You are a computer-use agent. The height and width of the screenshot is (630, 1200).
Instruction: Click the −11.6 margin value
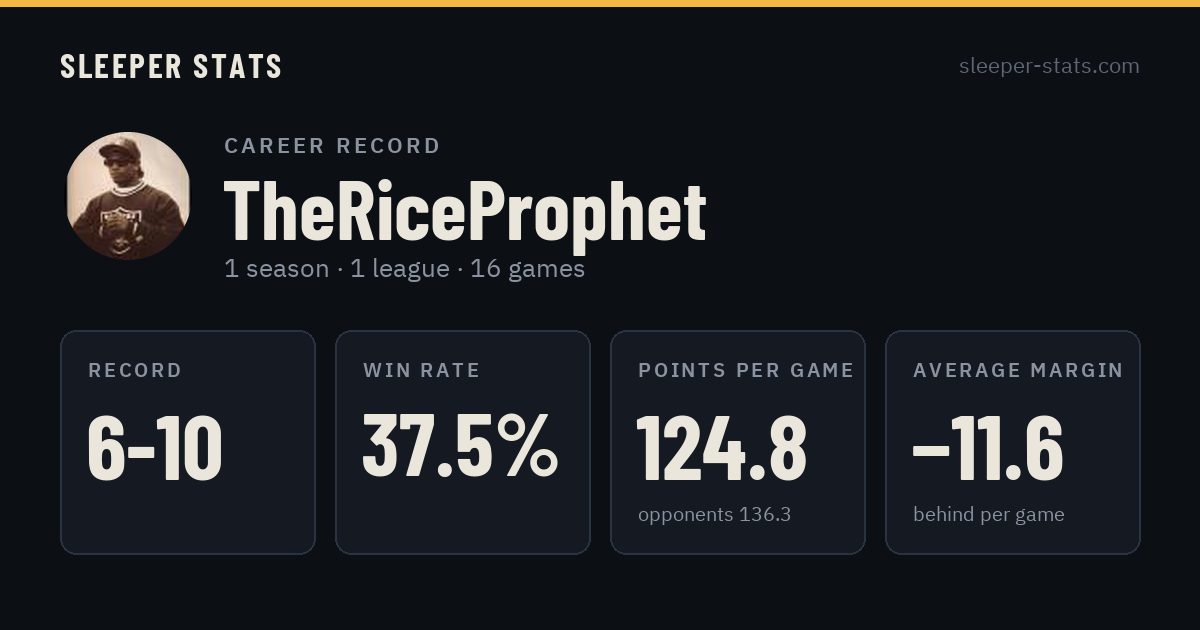(x=988, y=448)
